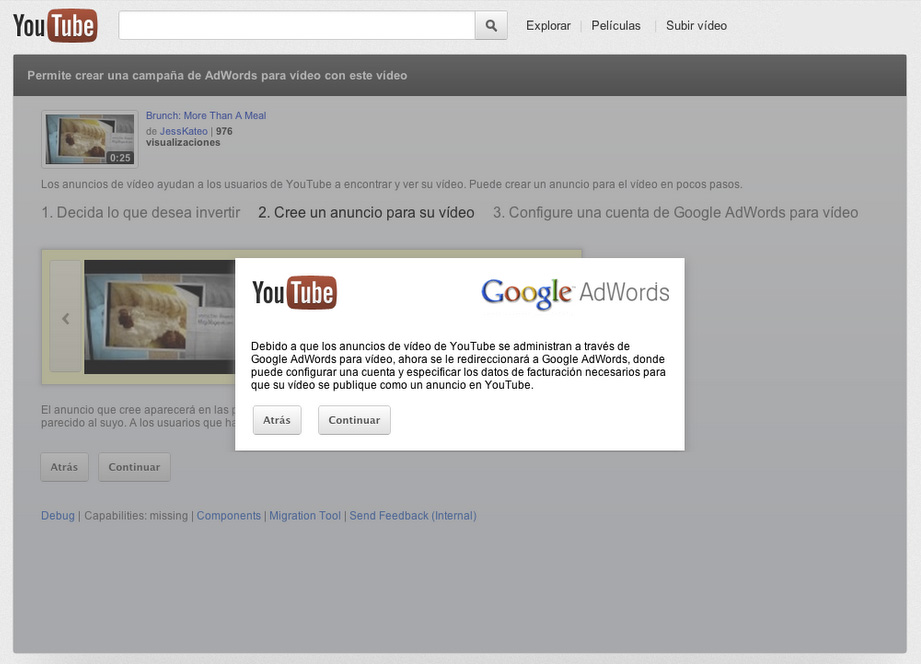The height and width of the screenshot is (664, 921).
Task: Select step 3 Configure una cuenta de AdWords
Action: pyautogui.click(x=675, y=213)
